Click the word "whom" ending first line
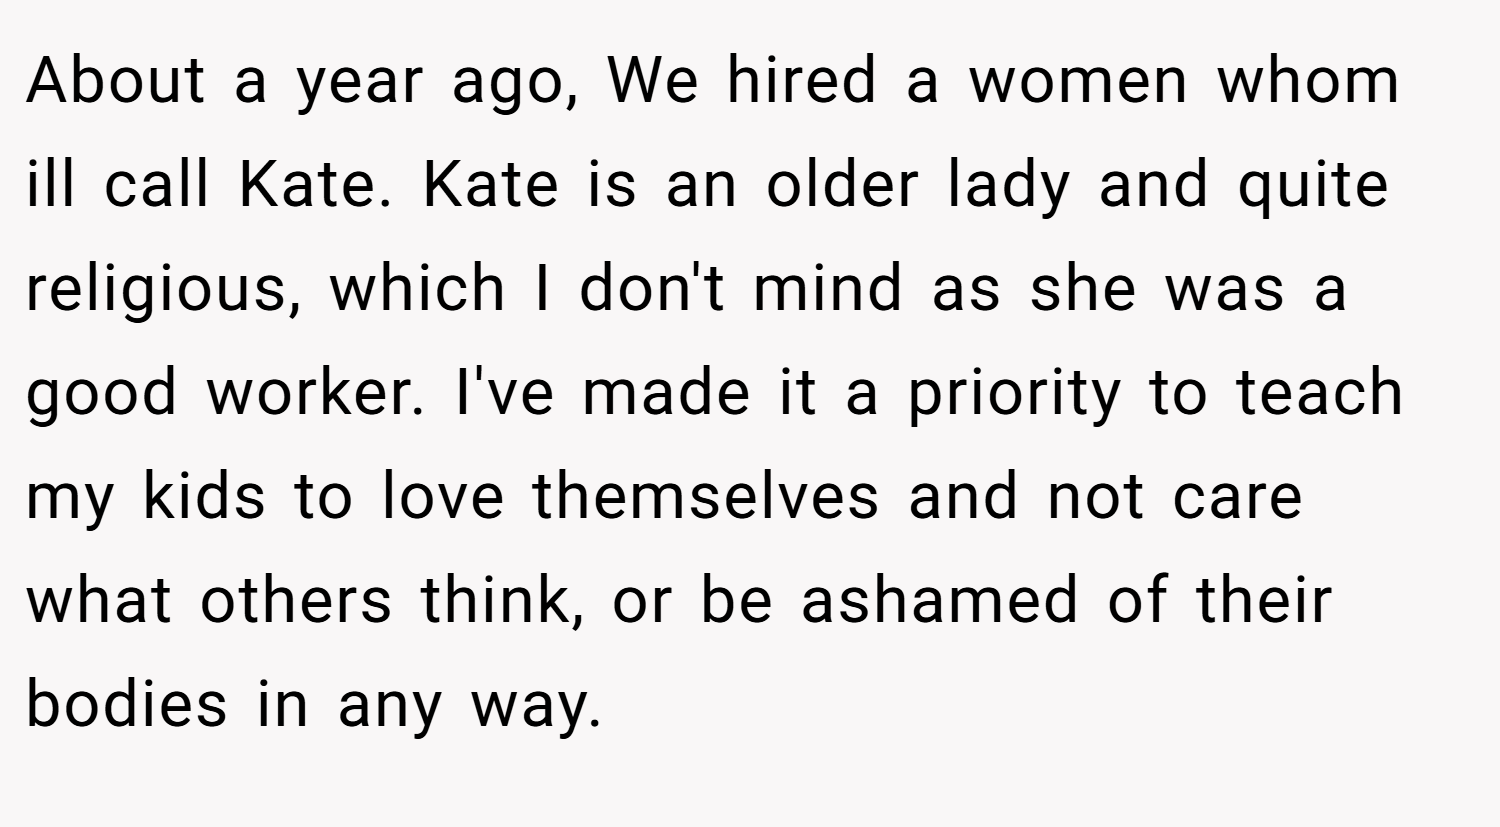1500x827 pixels. coord(1306,79)
